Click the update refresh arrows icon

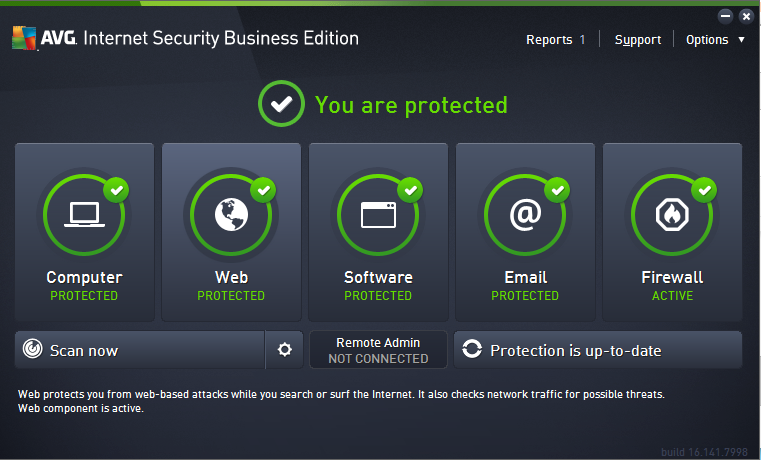click(472, 349)
